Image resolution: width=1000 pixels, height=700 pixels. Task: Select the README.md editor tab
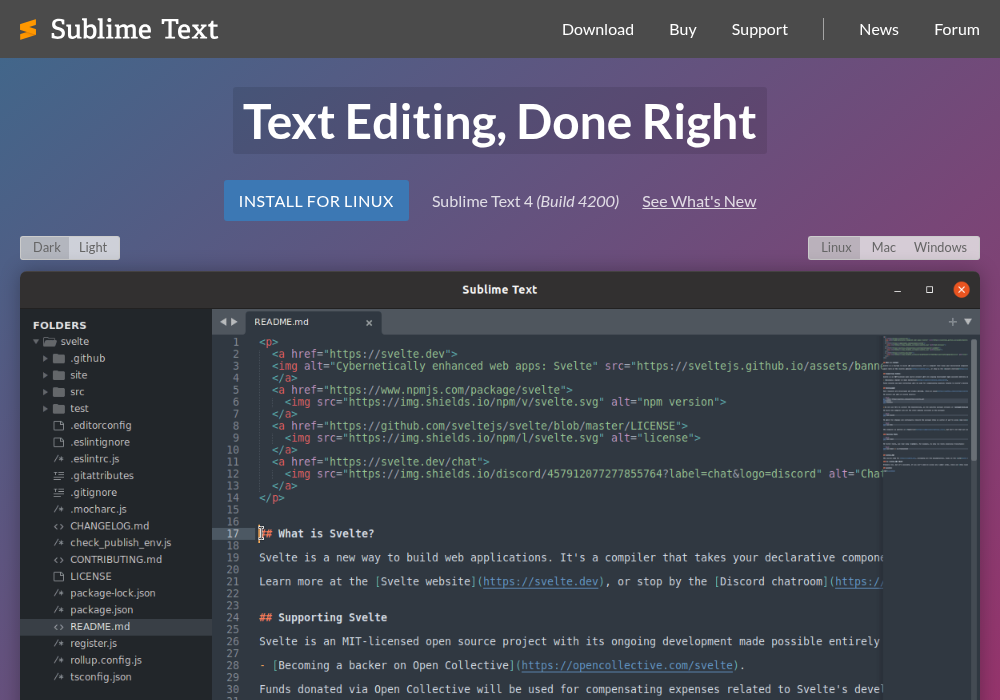[312, 322]
